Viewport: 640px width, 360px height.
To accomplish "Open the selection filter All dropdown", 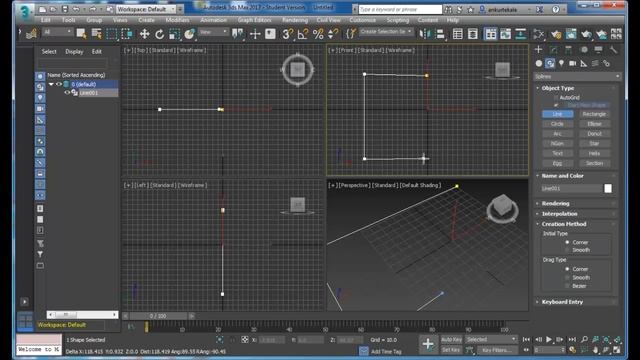I will point(58,32).
